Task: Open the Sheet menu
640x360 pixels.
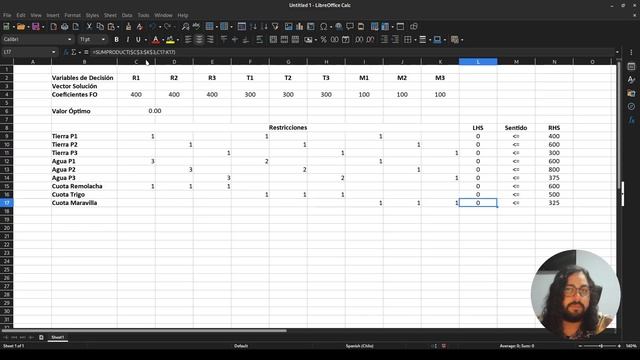Action: tap(110, 15)
